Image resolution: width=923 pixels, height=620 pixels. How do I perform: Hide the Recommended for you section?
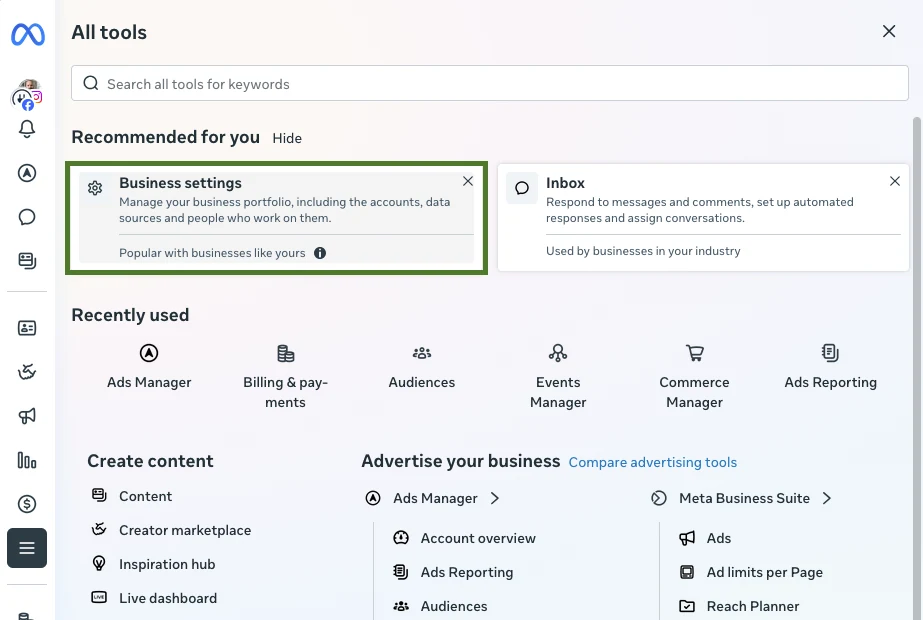coord(287,138)
